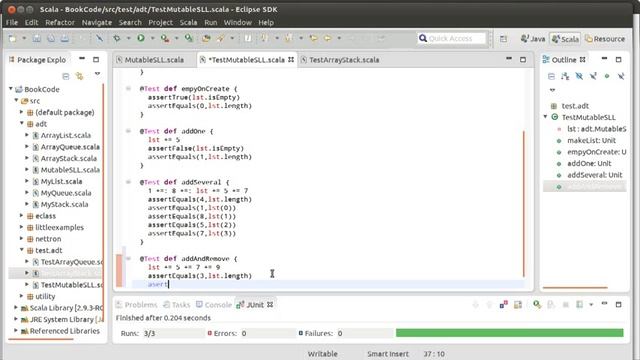Switch to Resource perspective
This screenshot has width=640, height=360.
tap(605, 39)
